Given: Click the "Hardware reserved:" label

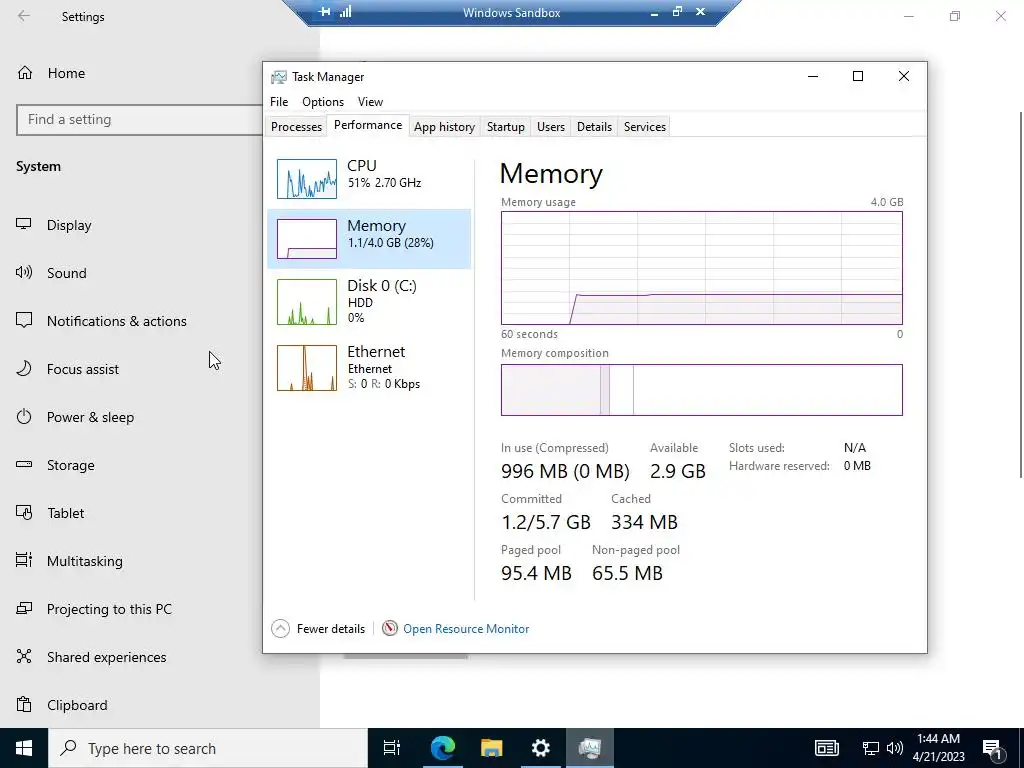Looking at the screenshot, I should coord(779,466).
